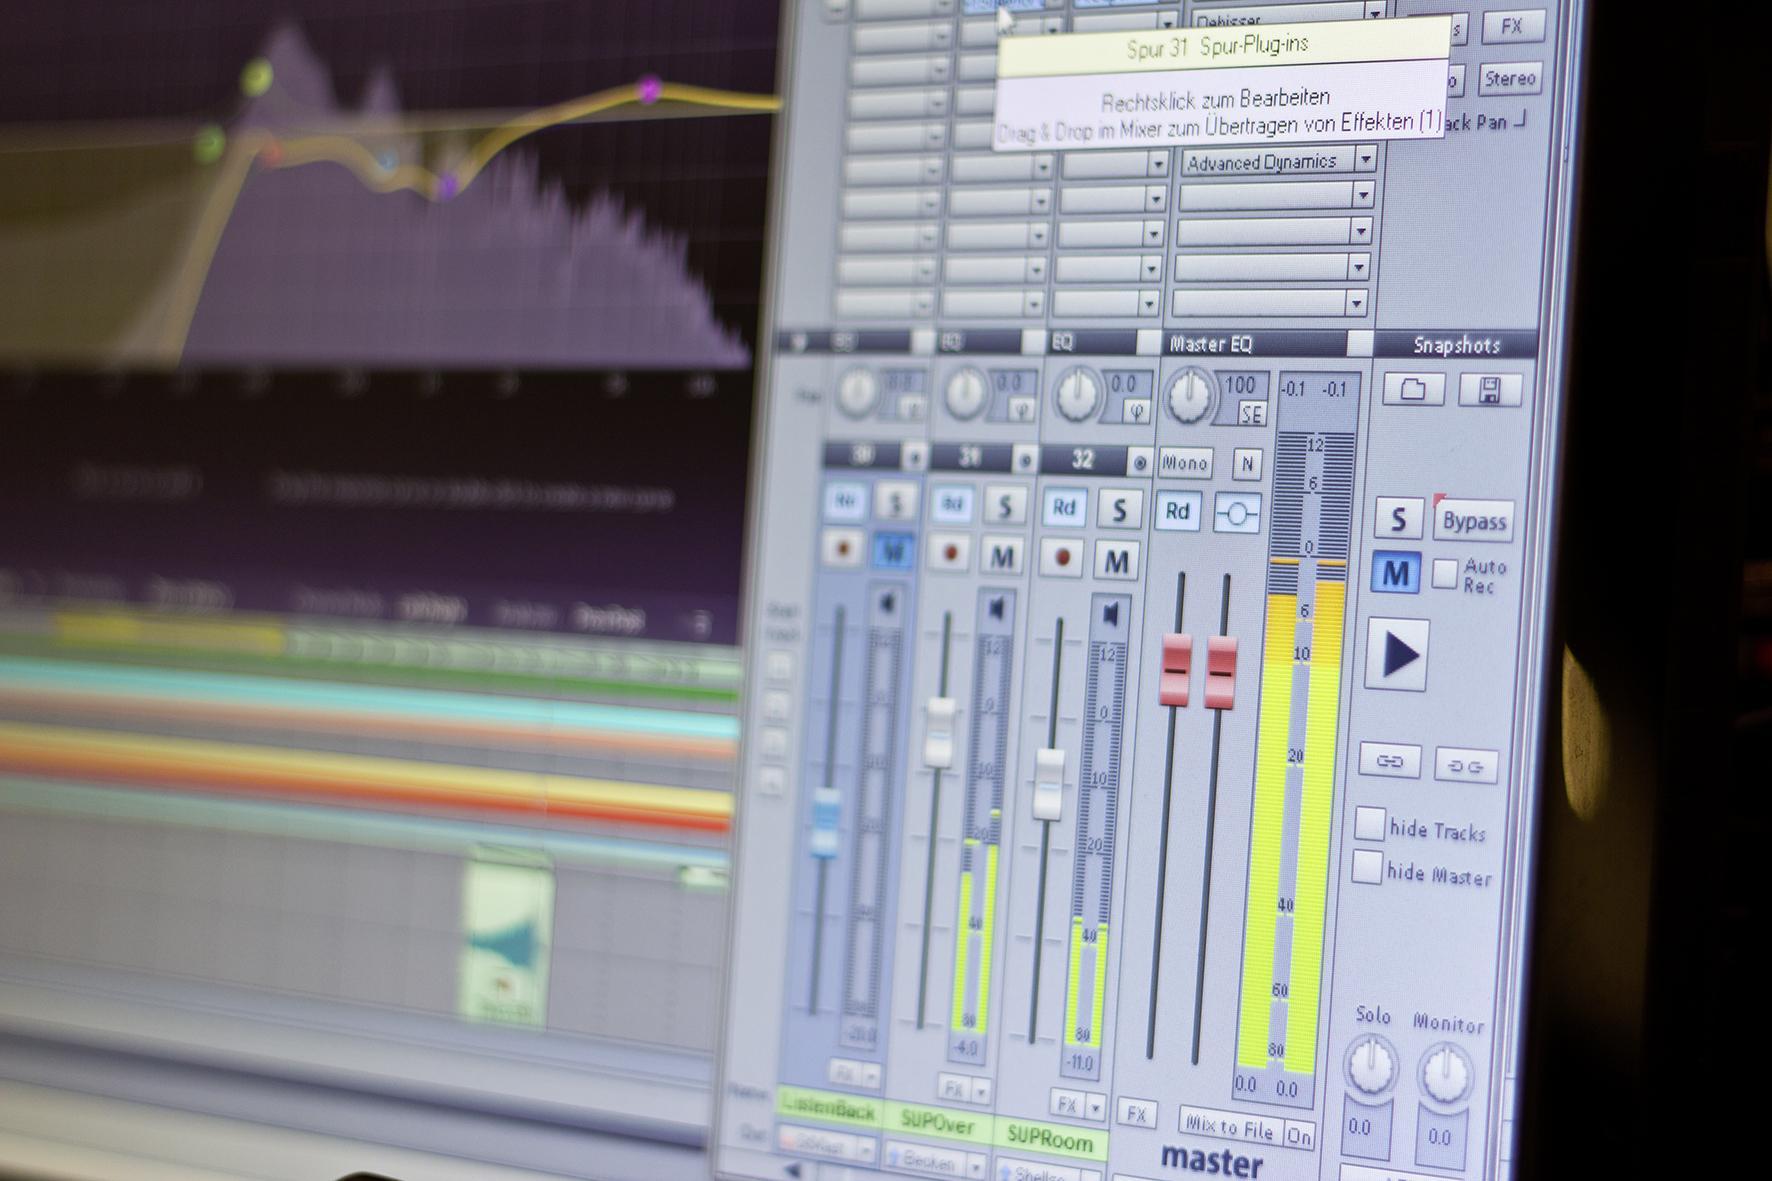Arm record on track 31
The height and width of the screenshot is (1181, 1772).
click(950, 553)
